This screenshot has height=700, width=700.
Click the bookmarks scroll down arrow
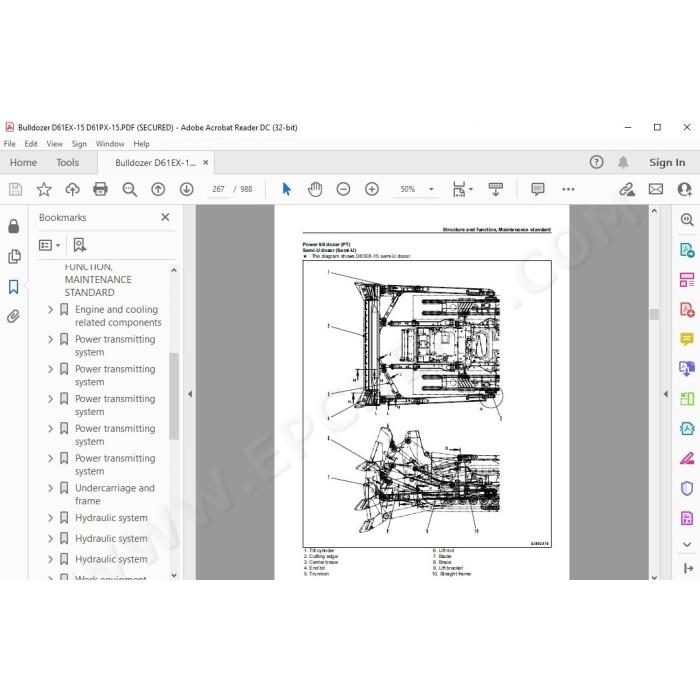pyautogui.click(x=174, y=575)
